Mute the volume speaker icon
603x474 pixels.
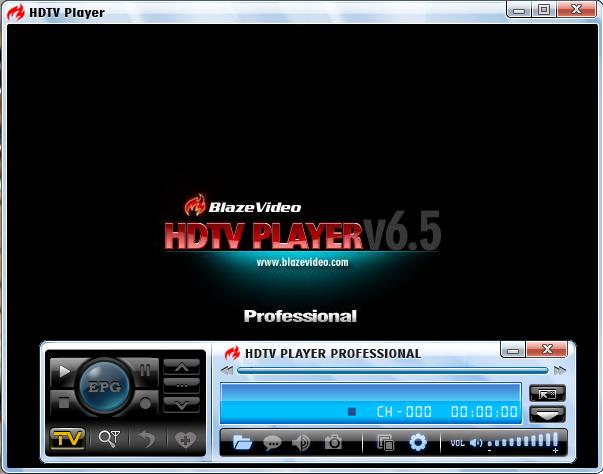click(x=476, y=442)
